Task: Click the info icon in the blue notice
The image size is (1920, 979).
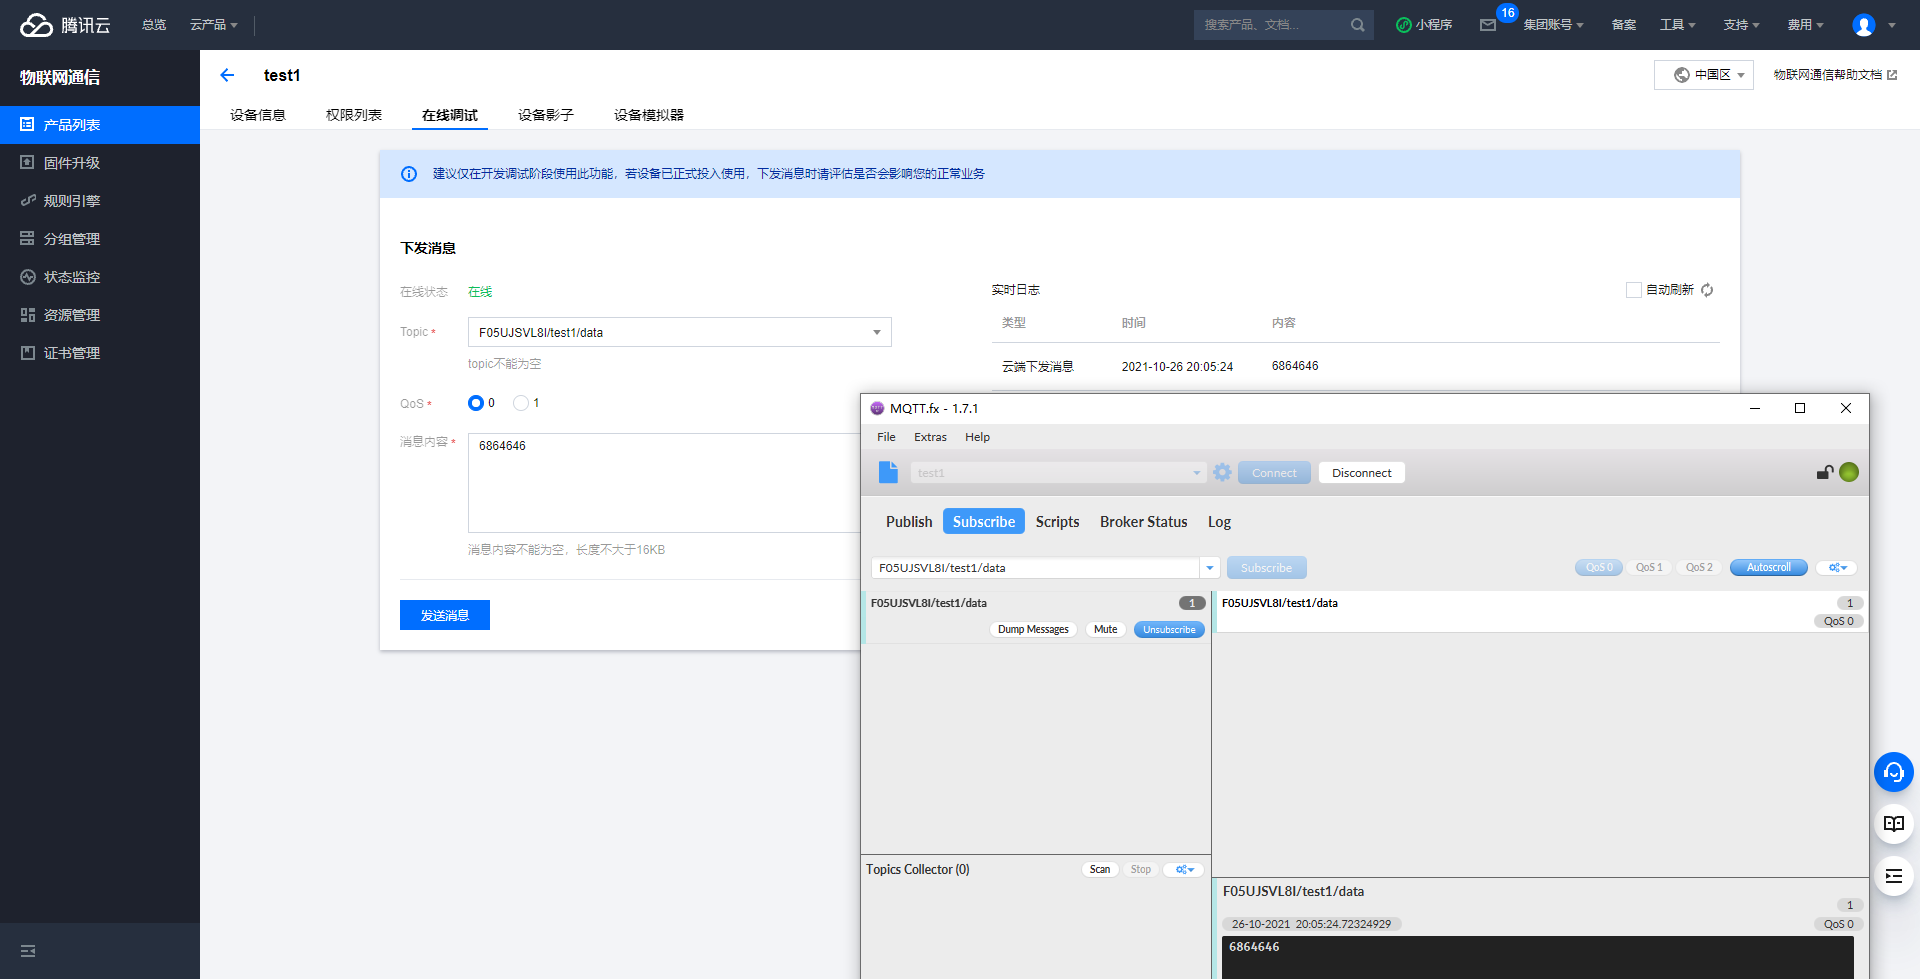Action: click(409, 174)
